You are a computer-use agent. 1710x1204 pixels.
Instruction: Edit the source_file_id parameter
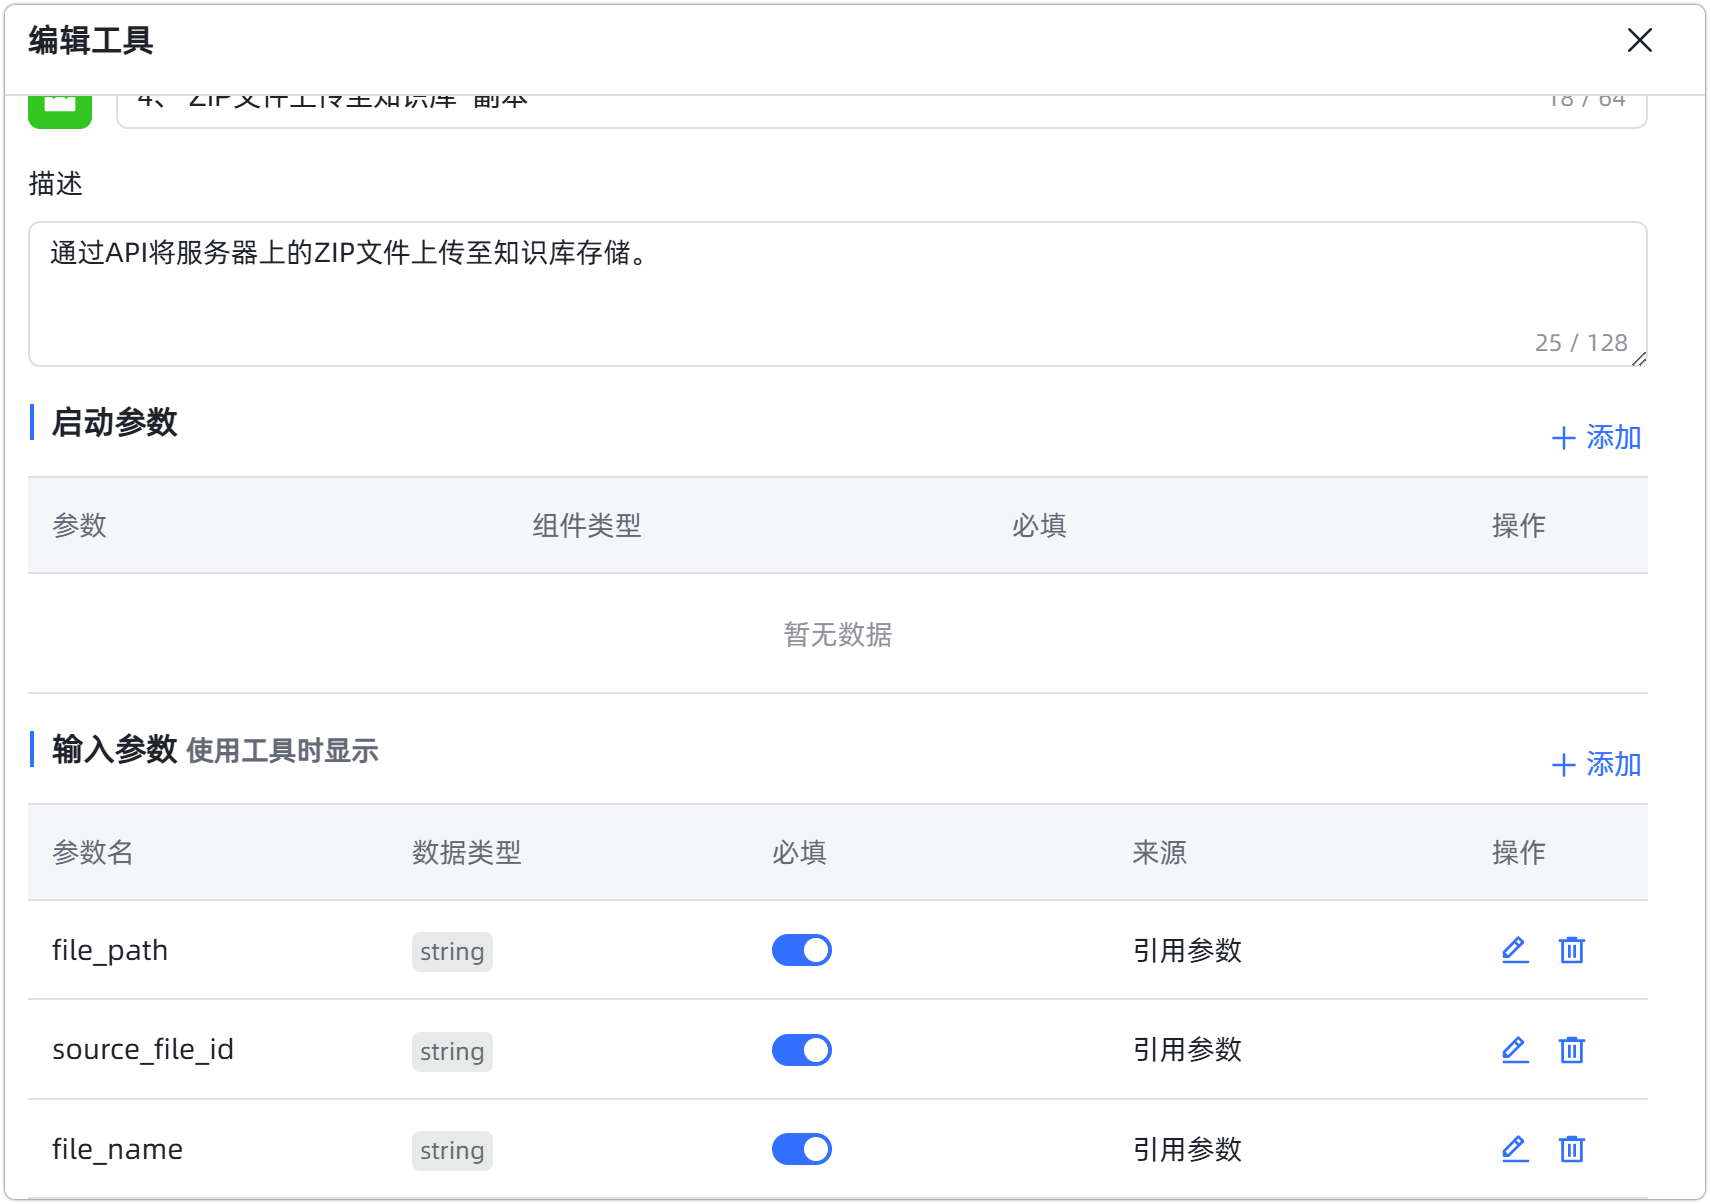click(1515, 1050)
